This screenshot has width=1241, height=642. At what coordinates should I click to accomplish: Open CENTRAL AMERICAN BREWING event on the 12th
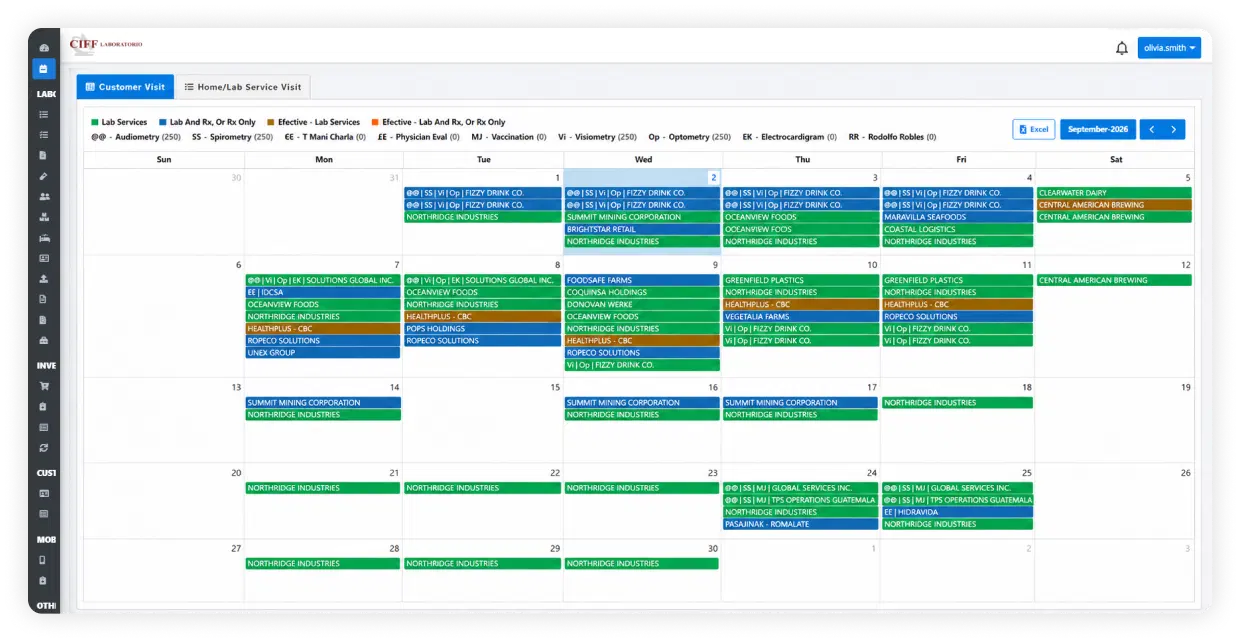(1114, 281)
